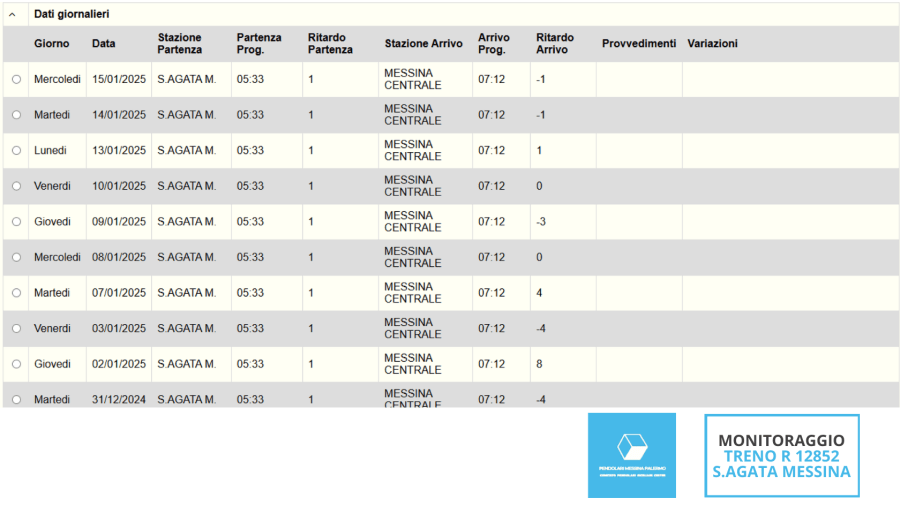The height and width of the screenshot is (506, 900).
Task: Select radio for 08/01/2025 Mercoledì
Action: click(x=16, y=257)
